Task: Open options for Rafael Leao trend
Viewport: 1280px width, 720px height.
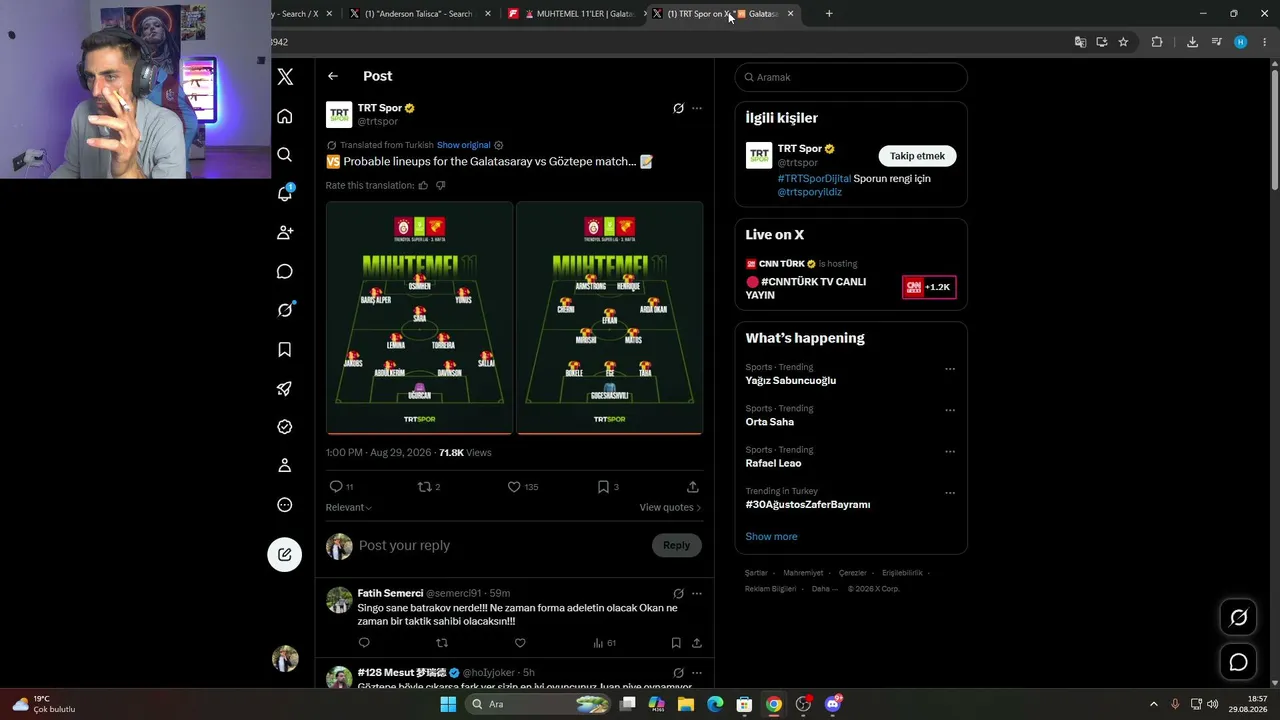Action: [950, 452]
